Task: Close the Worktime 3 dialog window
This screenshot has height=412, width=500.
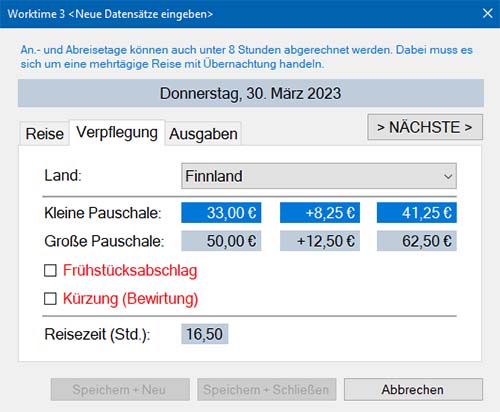Action: point(488,14)
